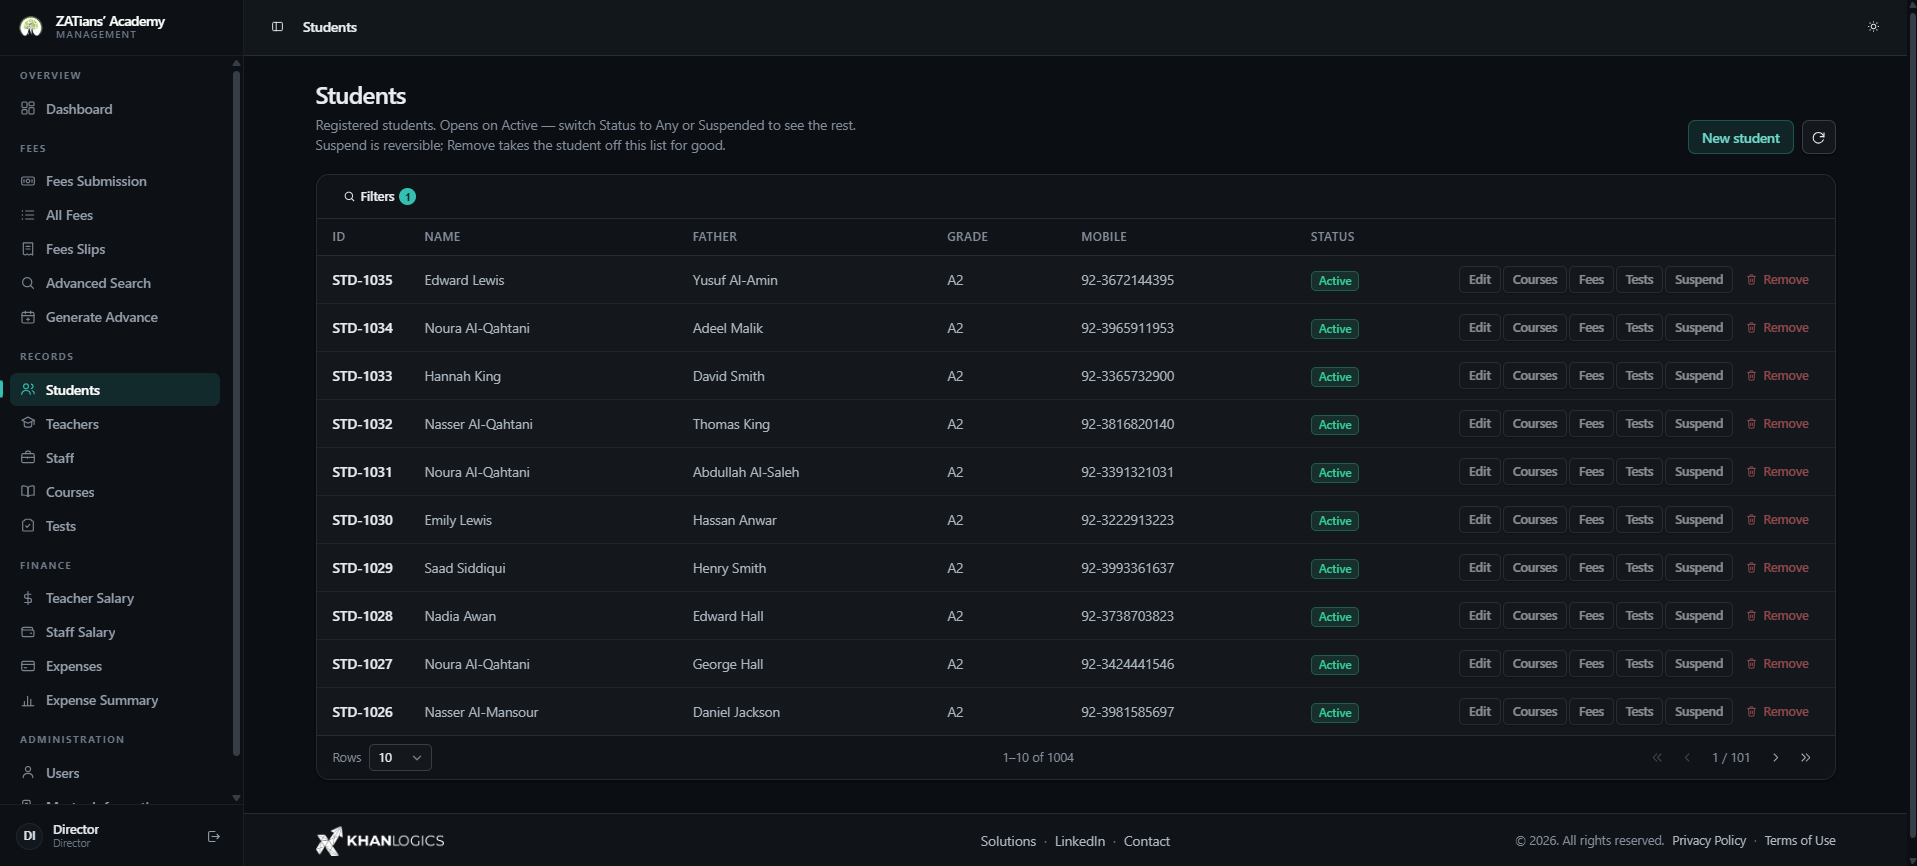Click the Staff briefcase icon

pos(28,458)
